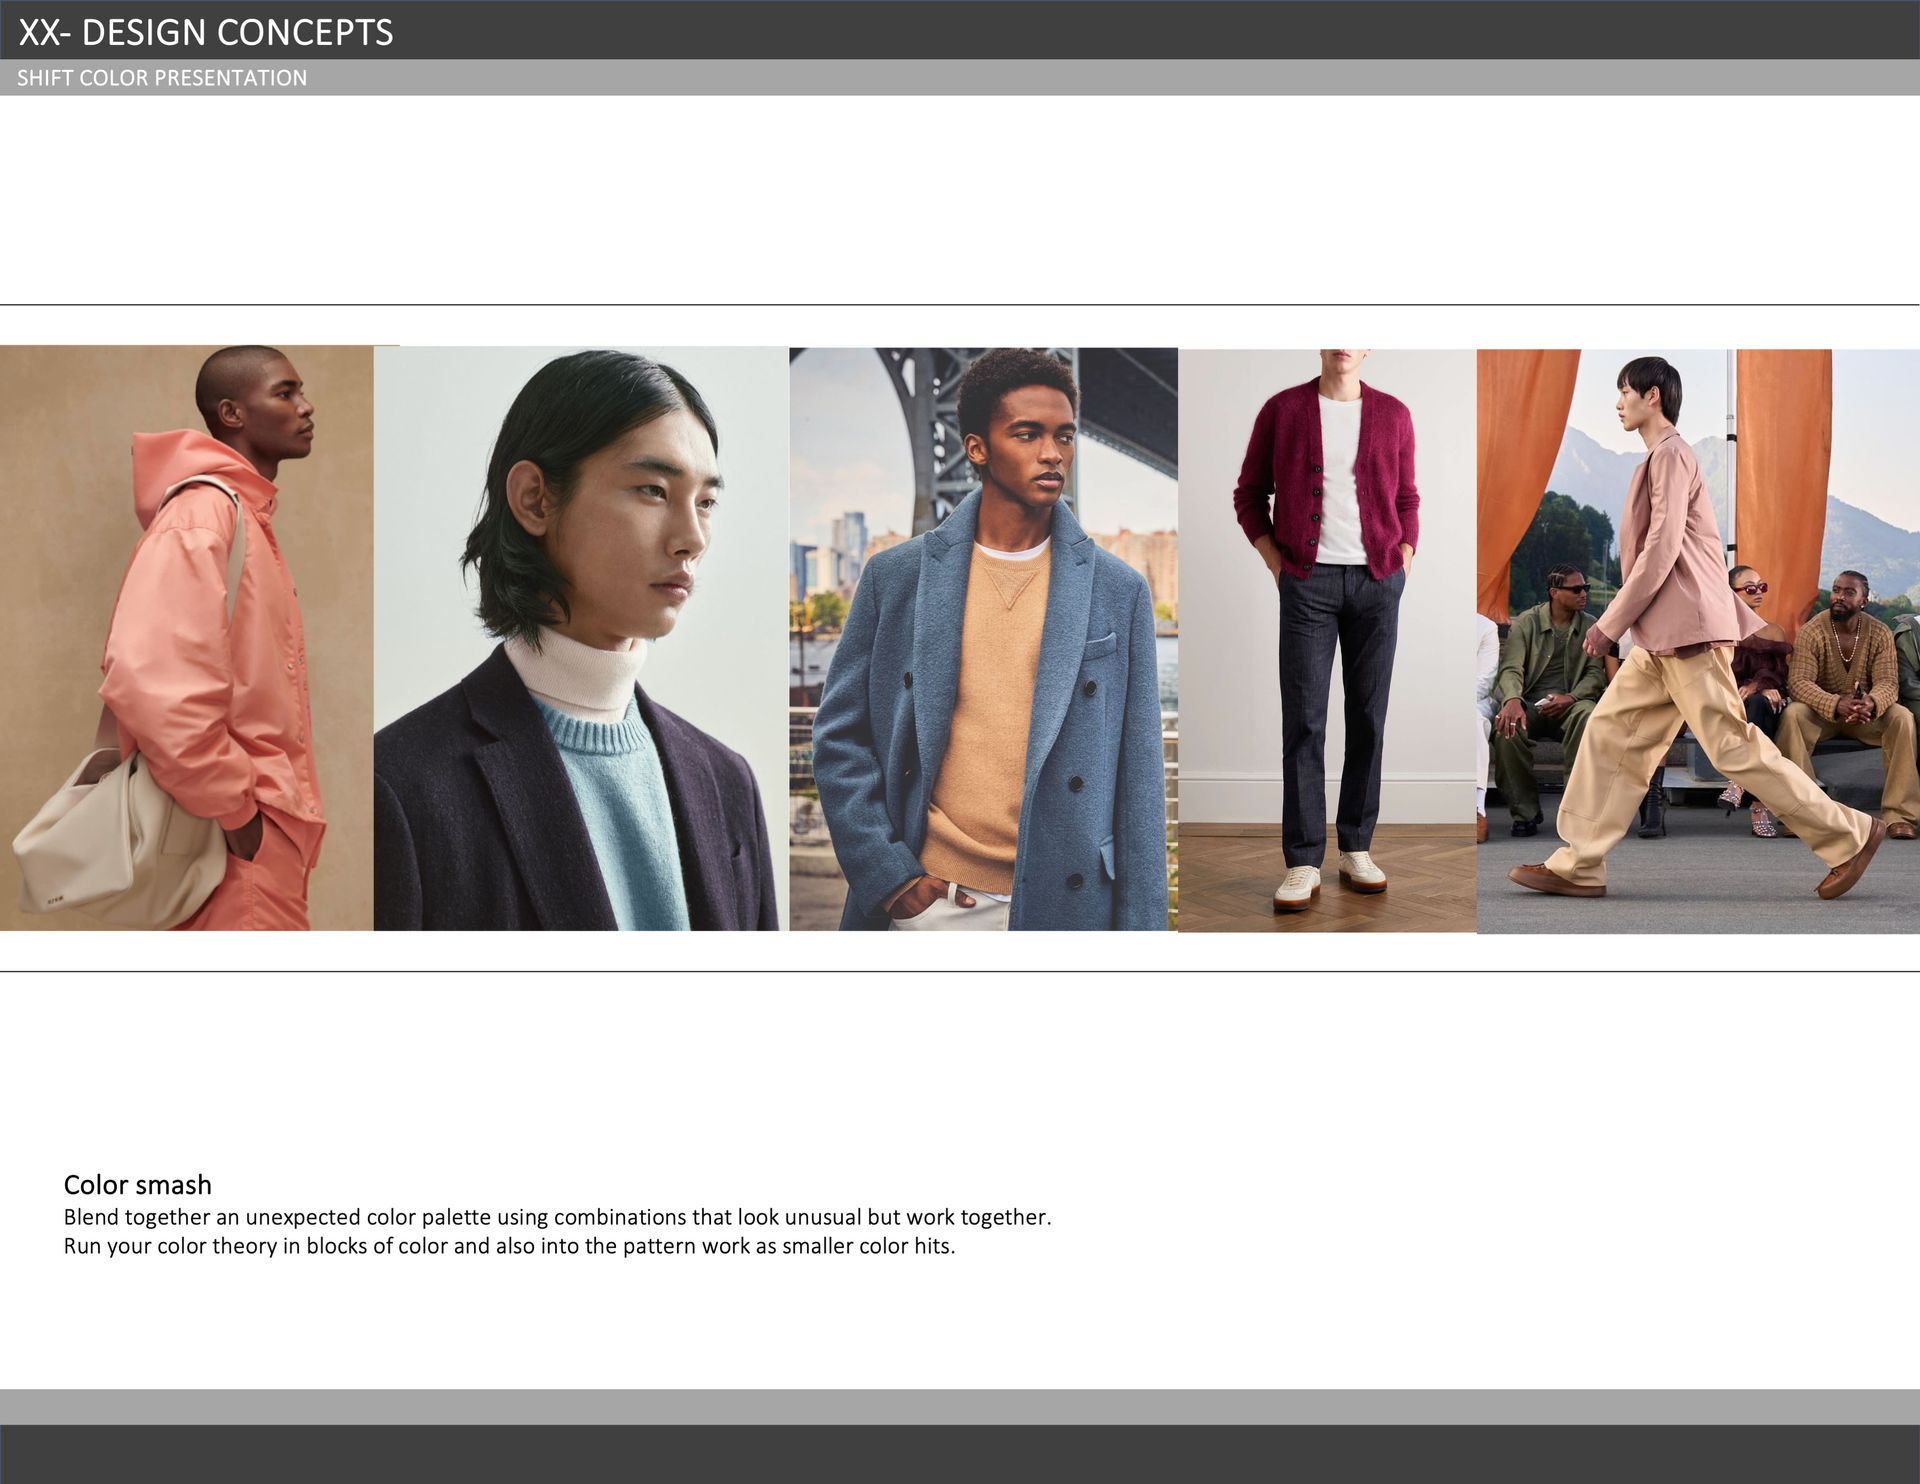Click the divider line below the photos
This screenshot has width=1920, height=1484.
point(960,971)
